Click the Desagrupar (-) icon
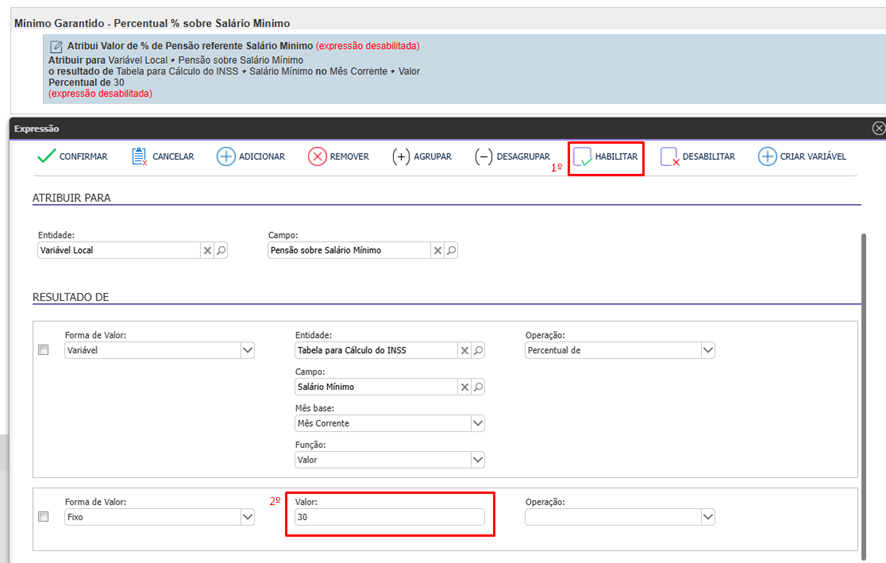886x563 pixels. [483, 157]
